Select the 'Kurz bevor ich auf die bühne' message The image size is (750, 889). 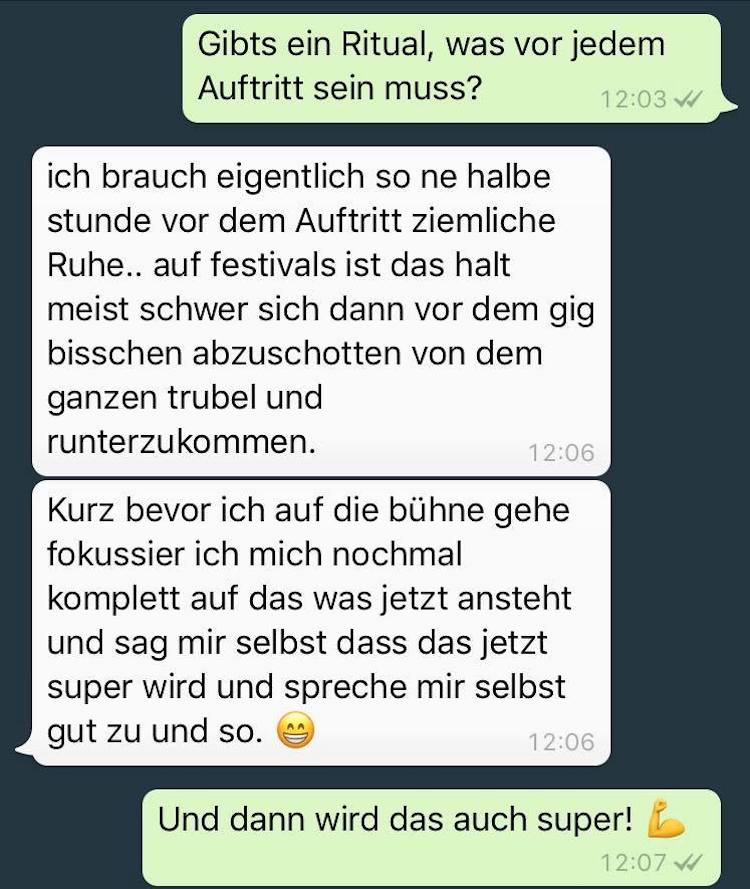[321, 623]
